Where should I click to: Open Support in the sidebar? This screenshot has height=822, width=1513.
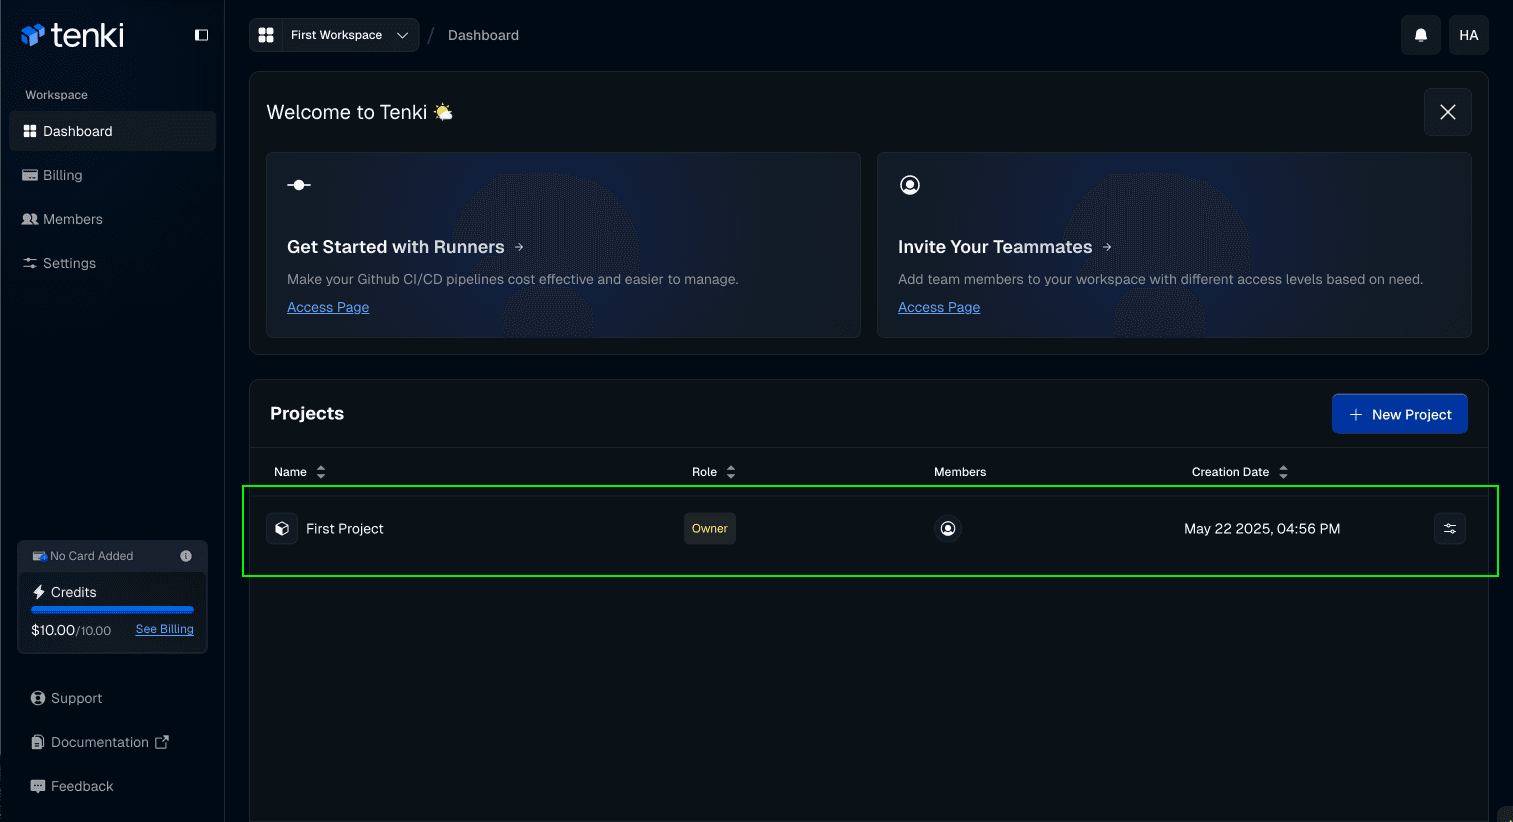[66, 698]
